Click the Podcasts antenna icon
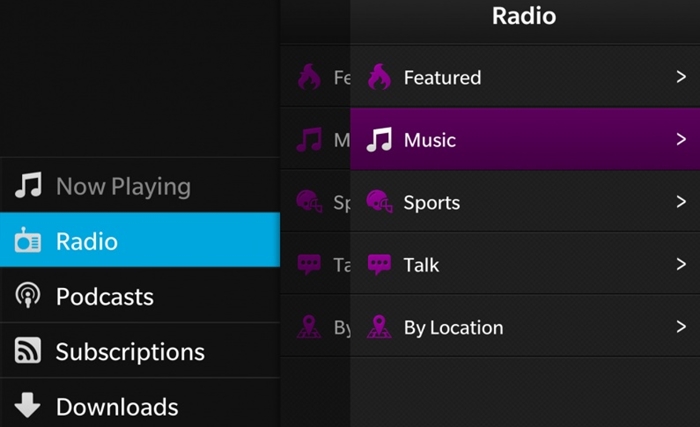The height and width of the screenshot is (427, 700). click(28, 296)
